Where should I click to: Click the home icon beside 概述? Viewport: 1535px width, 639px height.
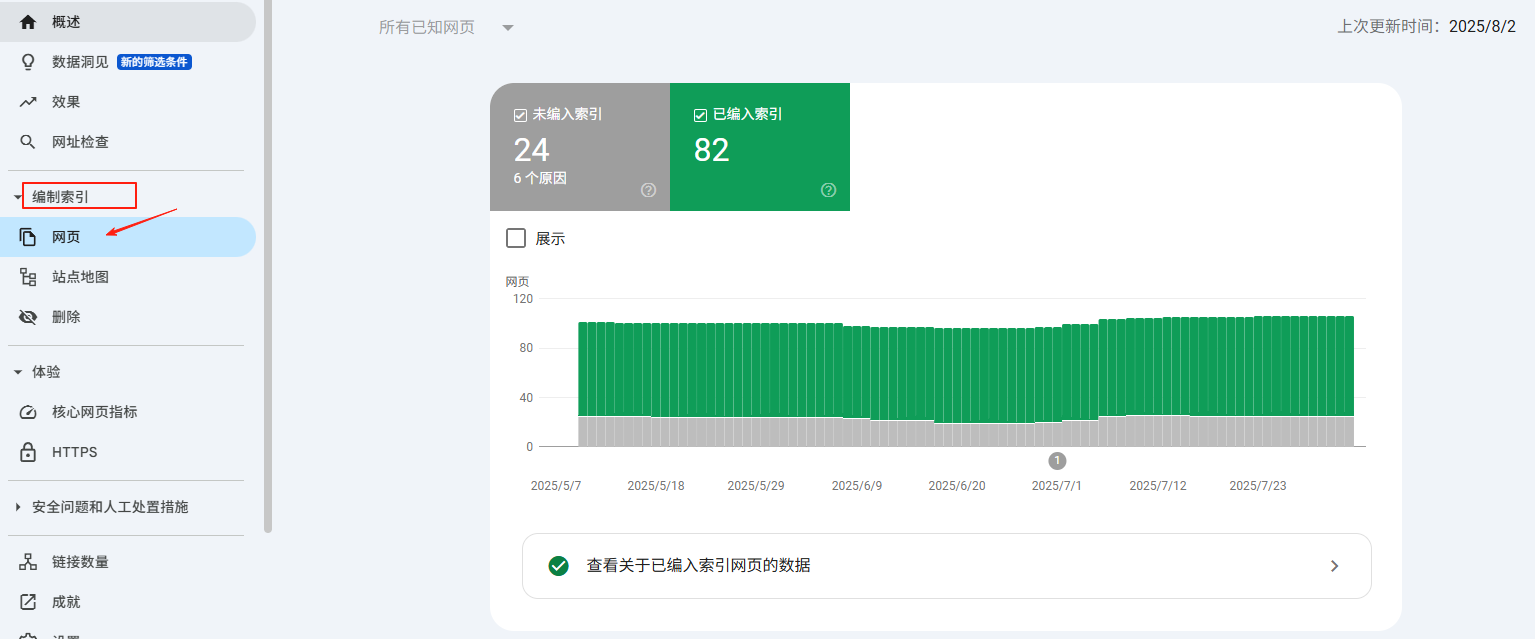click(x=28, y=22)
